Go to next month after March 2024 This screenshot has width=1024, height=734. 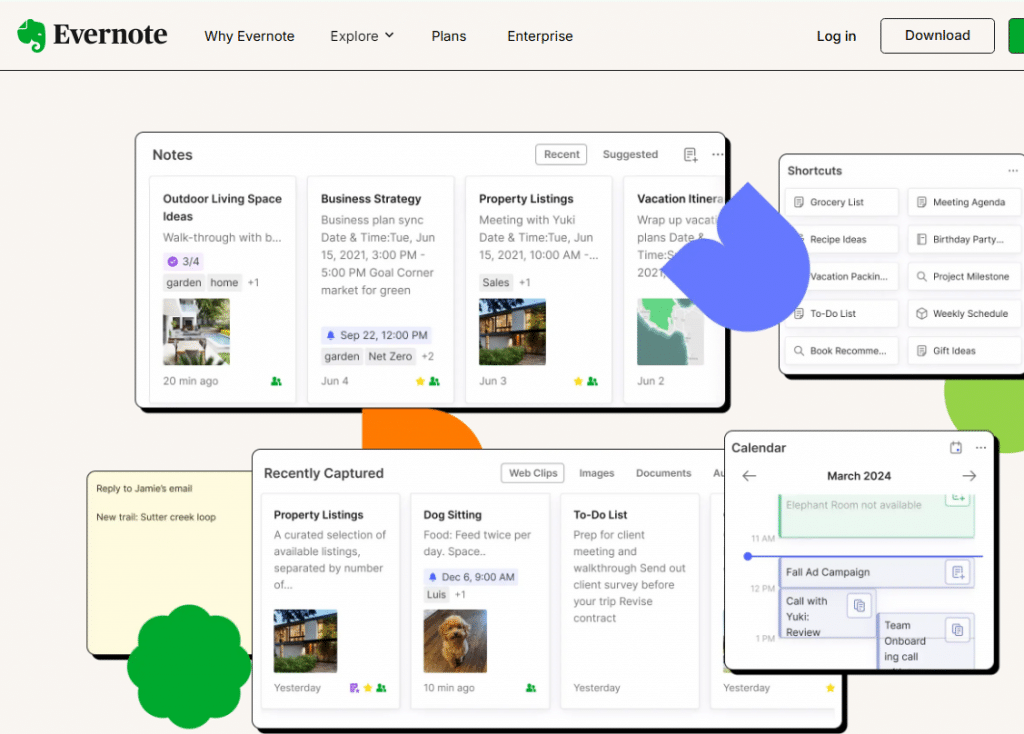(969, 475)
